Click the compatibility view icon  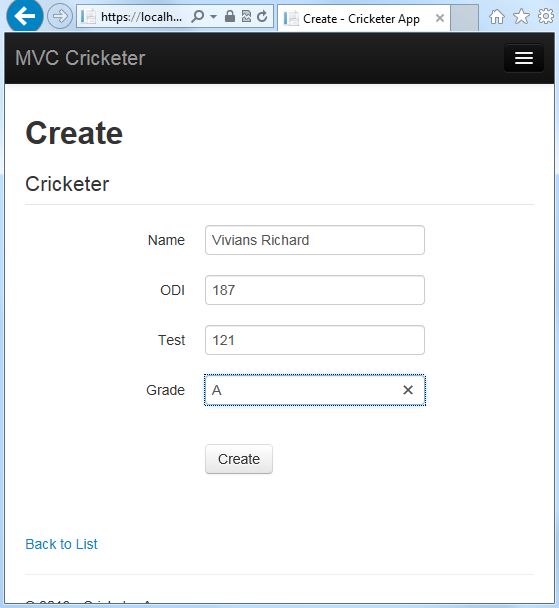click(x=246, y=16)
